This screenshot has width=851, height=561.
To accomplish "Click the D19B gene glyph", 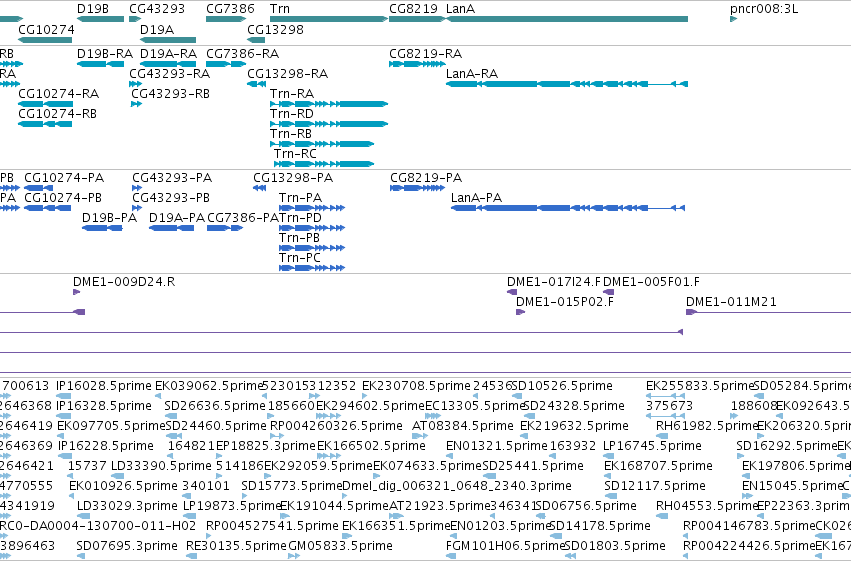I will tap(100, 19).
